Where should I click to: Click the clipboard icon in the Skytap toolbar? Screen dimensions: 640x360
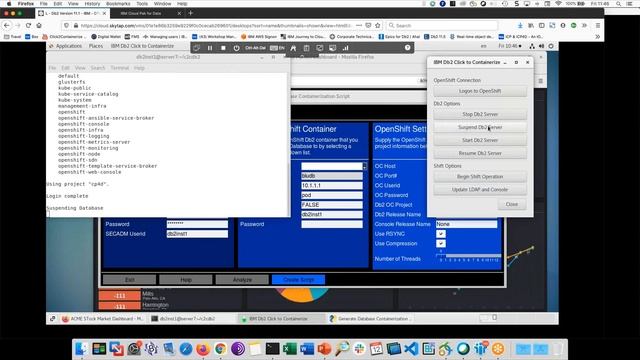(306, 48)
